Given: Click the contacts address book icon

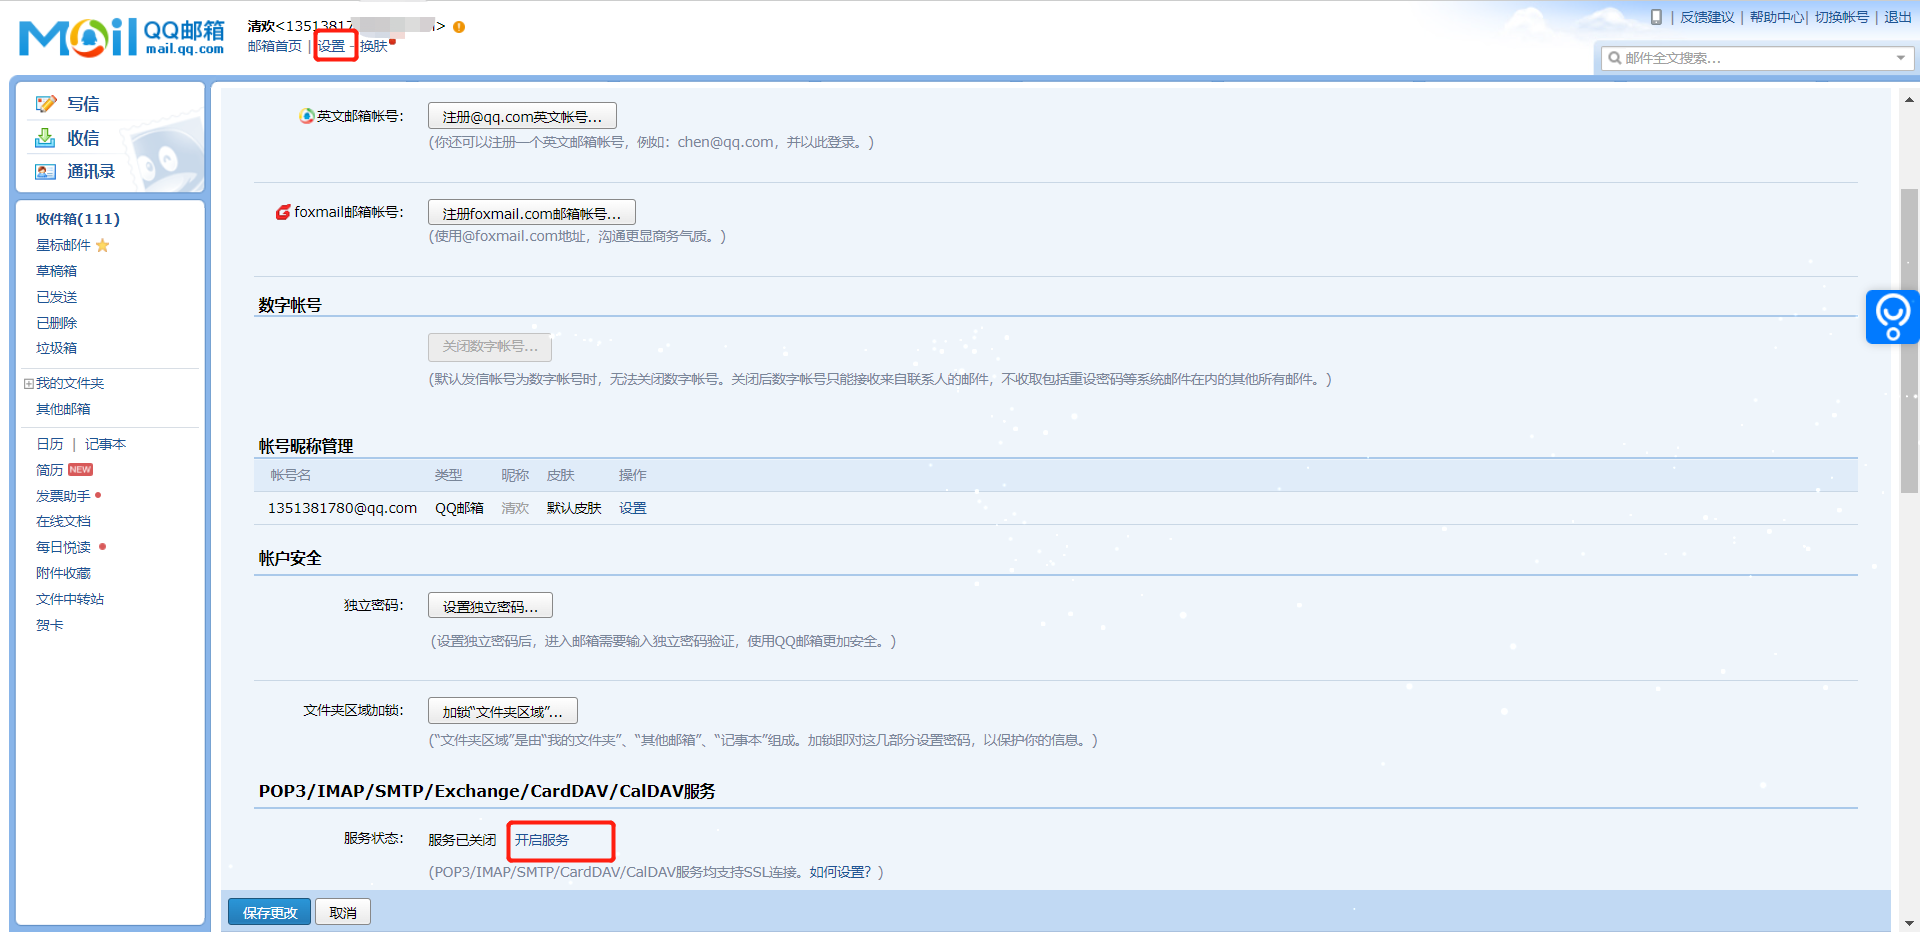Looking at the screenshot, I should click(x=46, y=172).
